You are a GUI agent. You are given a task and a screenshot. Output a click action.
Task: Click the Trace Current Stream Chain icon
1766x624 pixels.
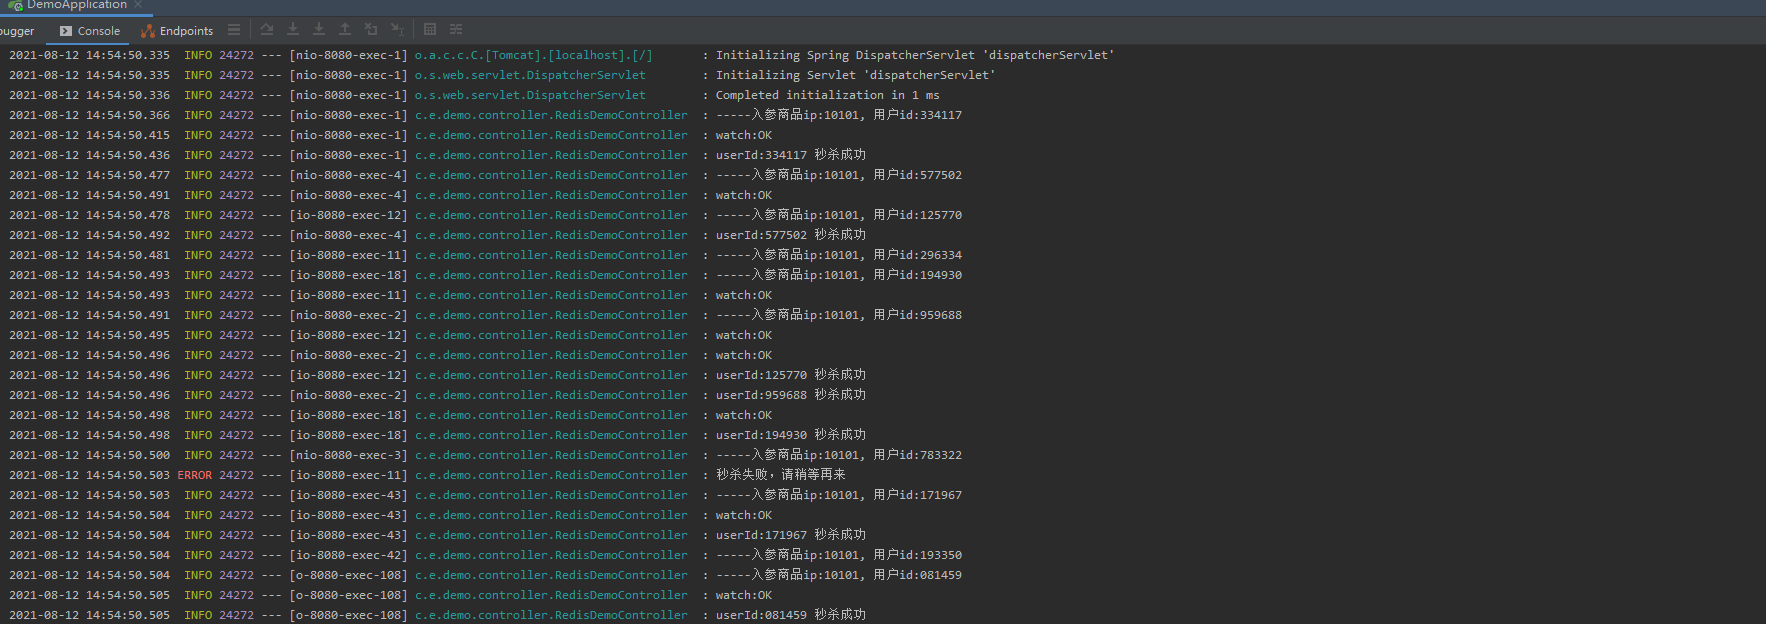pos(456,30)
